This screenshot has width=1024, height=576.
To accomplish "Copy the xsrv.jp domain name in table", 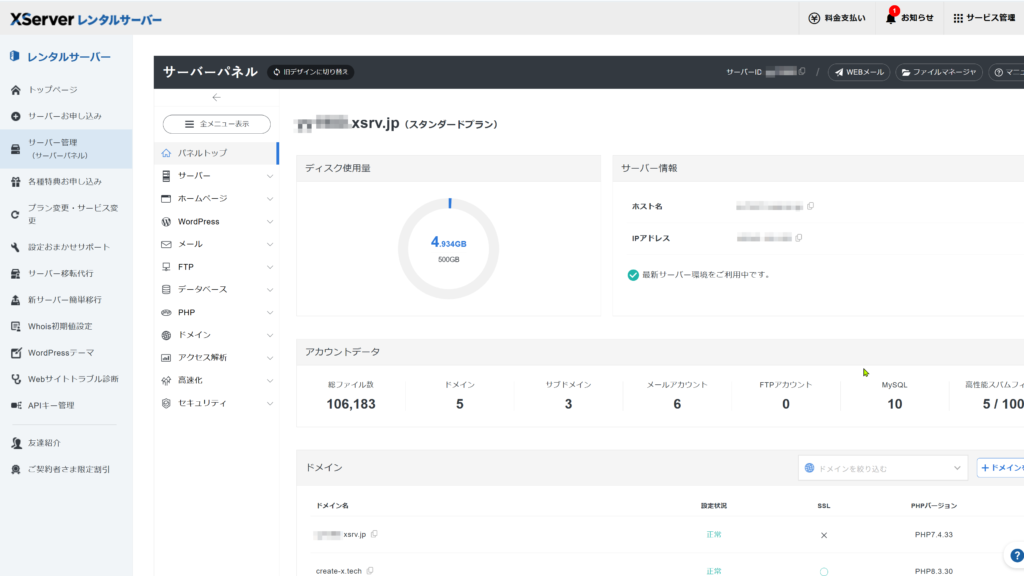I will [374, 534].
